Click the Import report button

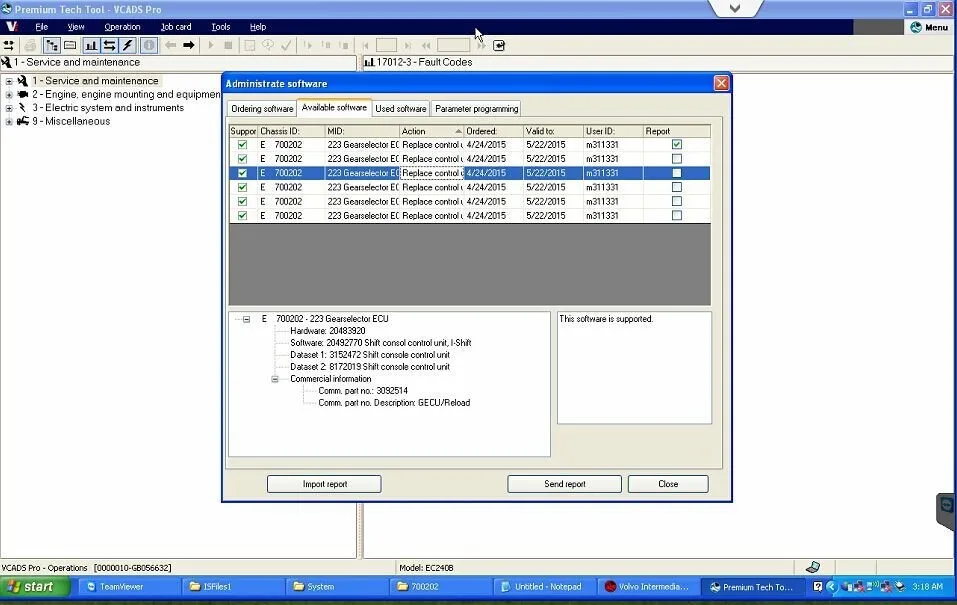[x=324, y=484]
